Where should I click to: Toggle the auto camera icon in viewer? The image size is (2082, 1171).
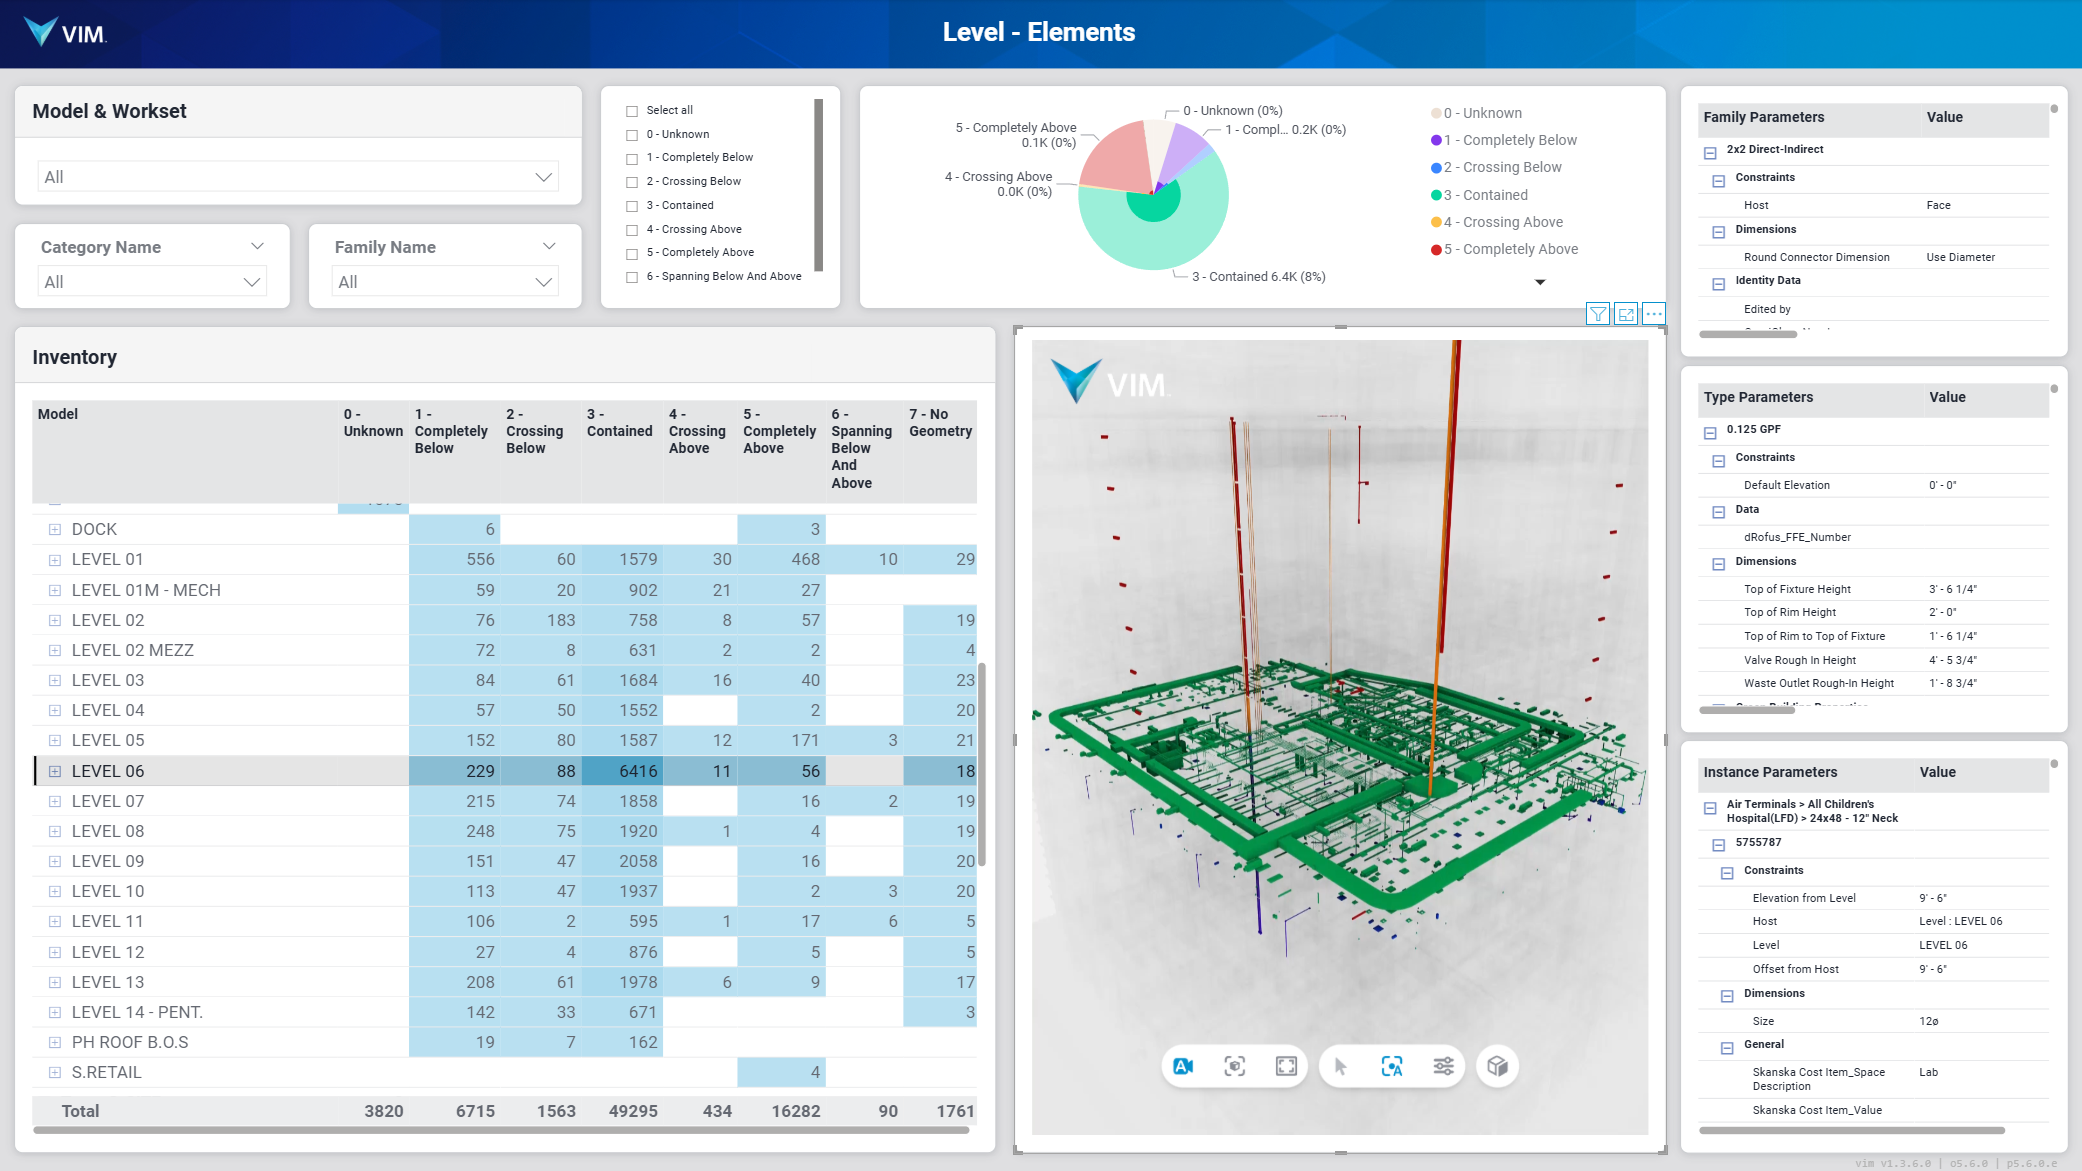point(1183,1066)
